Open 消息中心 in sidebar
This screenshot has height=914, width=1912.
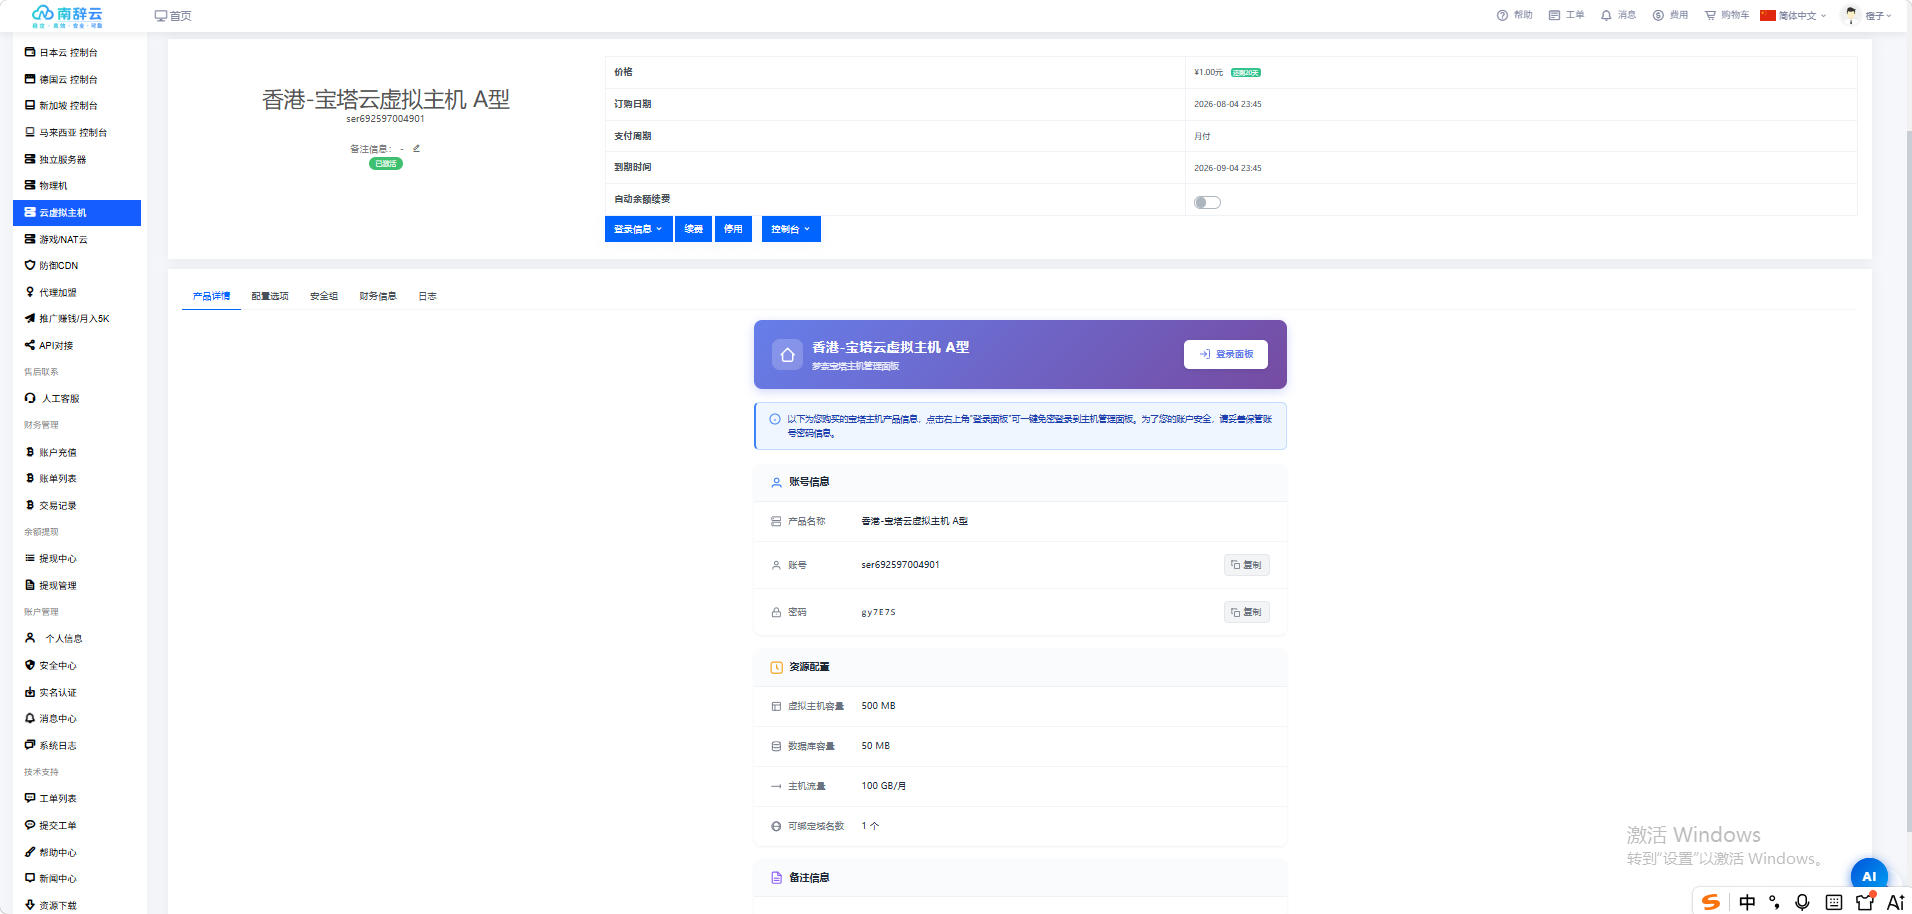click(77, 718)
